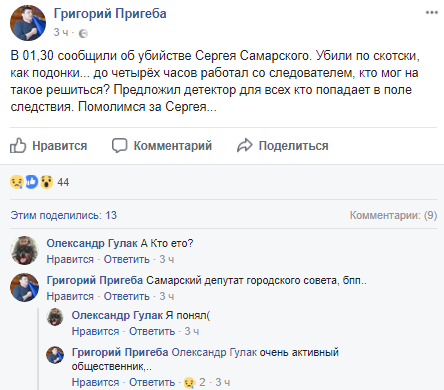This screenshot has width=444, height=390.
Task: Click the globe public privacy icon
Action: [83, 33]
